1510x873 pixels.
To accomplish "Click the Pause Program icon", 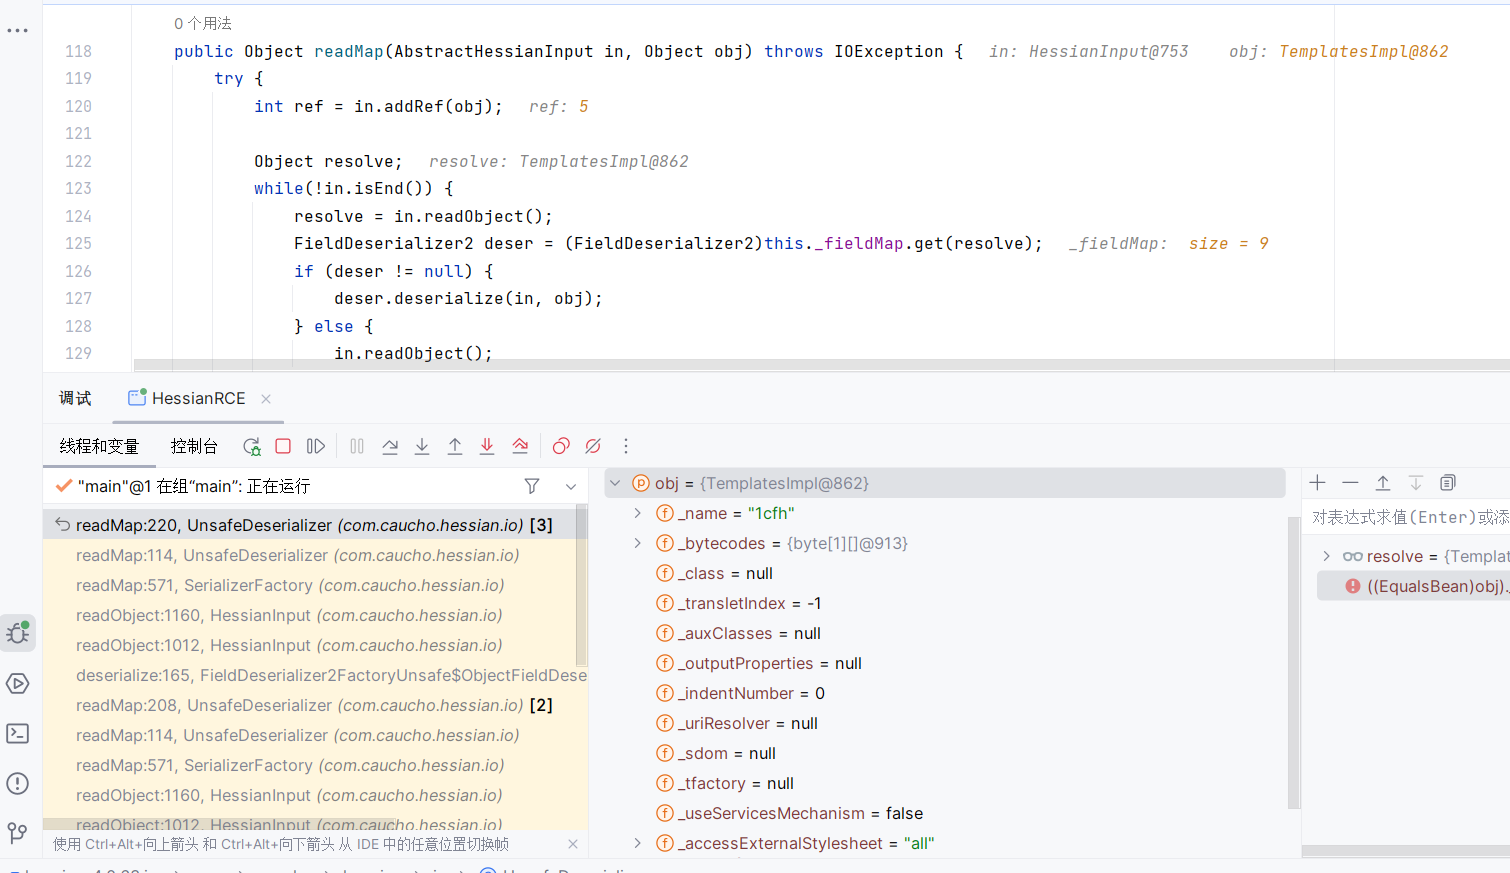I will click(x=357, y=446).
